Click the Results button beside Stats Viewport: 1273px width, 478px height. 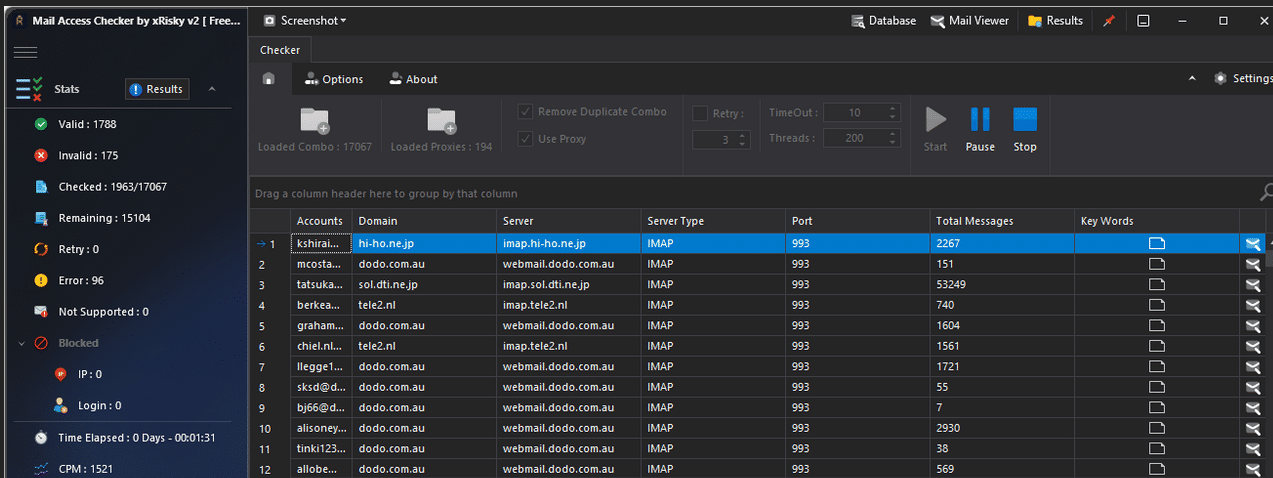[x=156, y=89]
